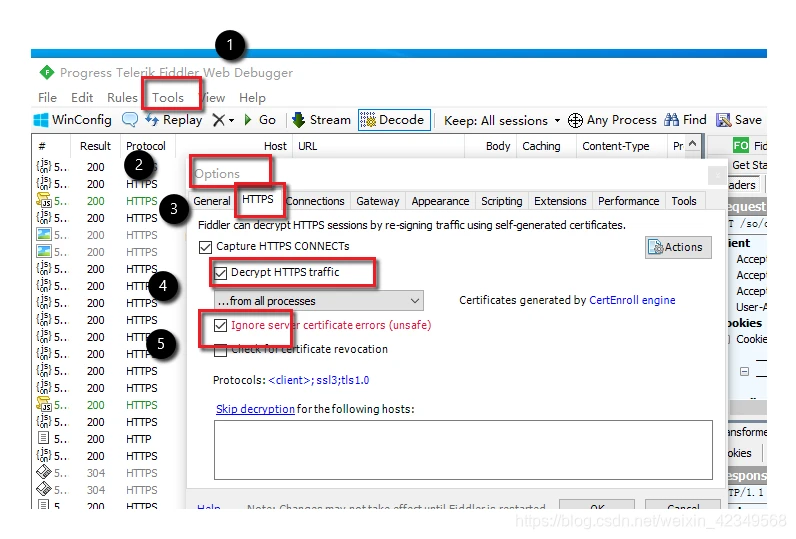
Task: Switch to the Performance options tab
Action: point(628,201)
